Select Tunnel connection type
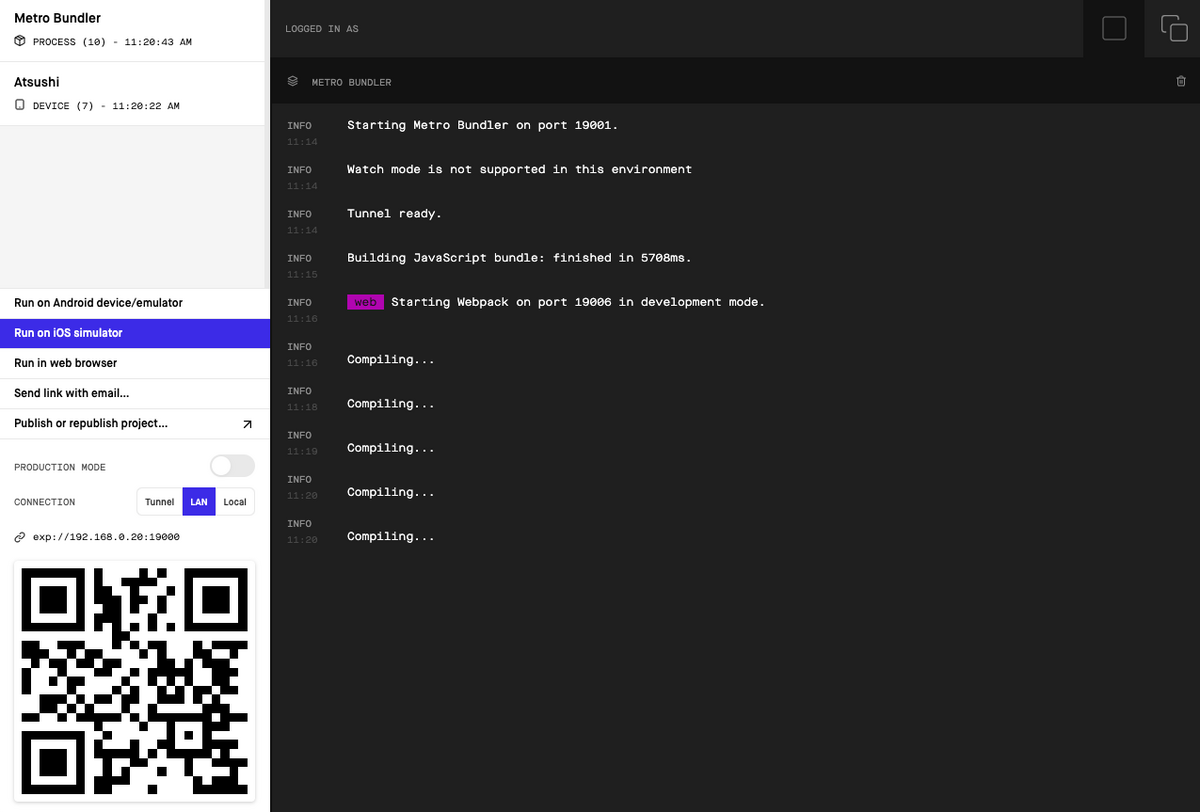The image size is (1200, 812). pos(159,502)
